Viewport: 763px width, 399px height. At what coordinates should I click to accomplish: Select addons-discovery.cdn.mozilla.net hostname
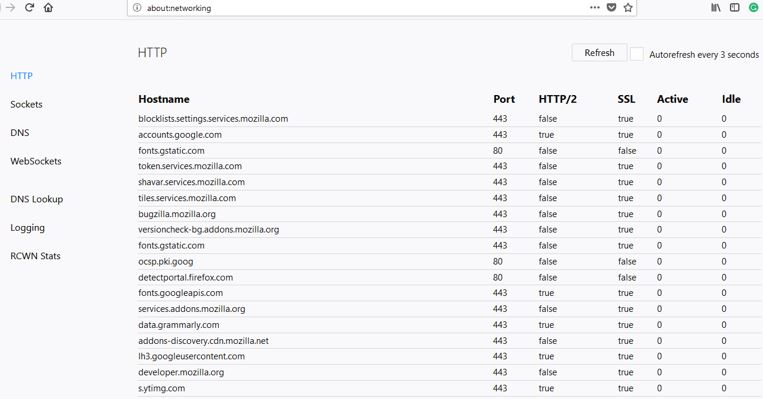tap(203, 341)
